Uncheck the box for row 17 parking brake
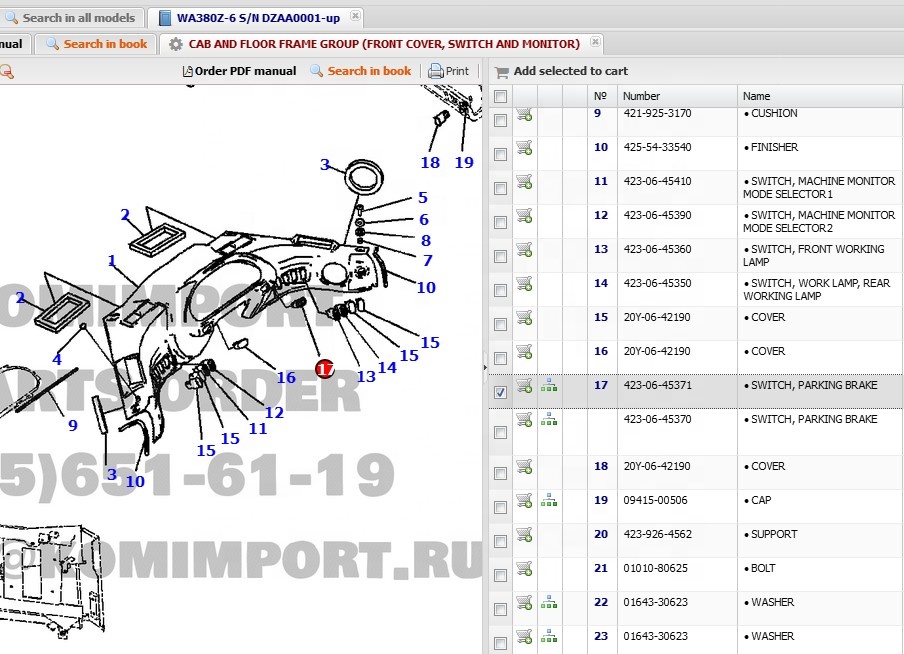The image size is (904, 654). point(500,392)
